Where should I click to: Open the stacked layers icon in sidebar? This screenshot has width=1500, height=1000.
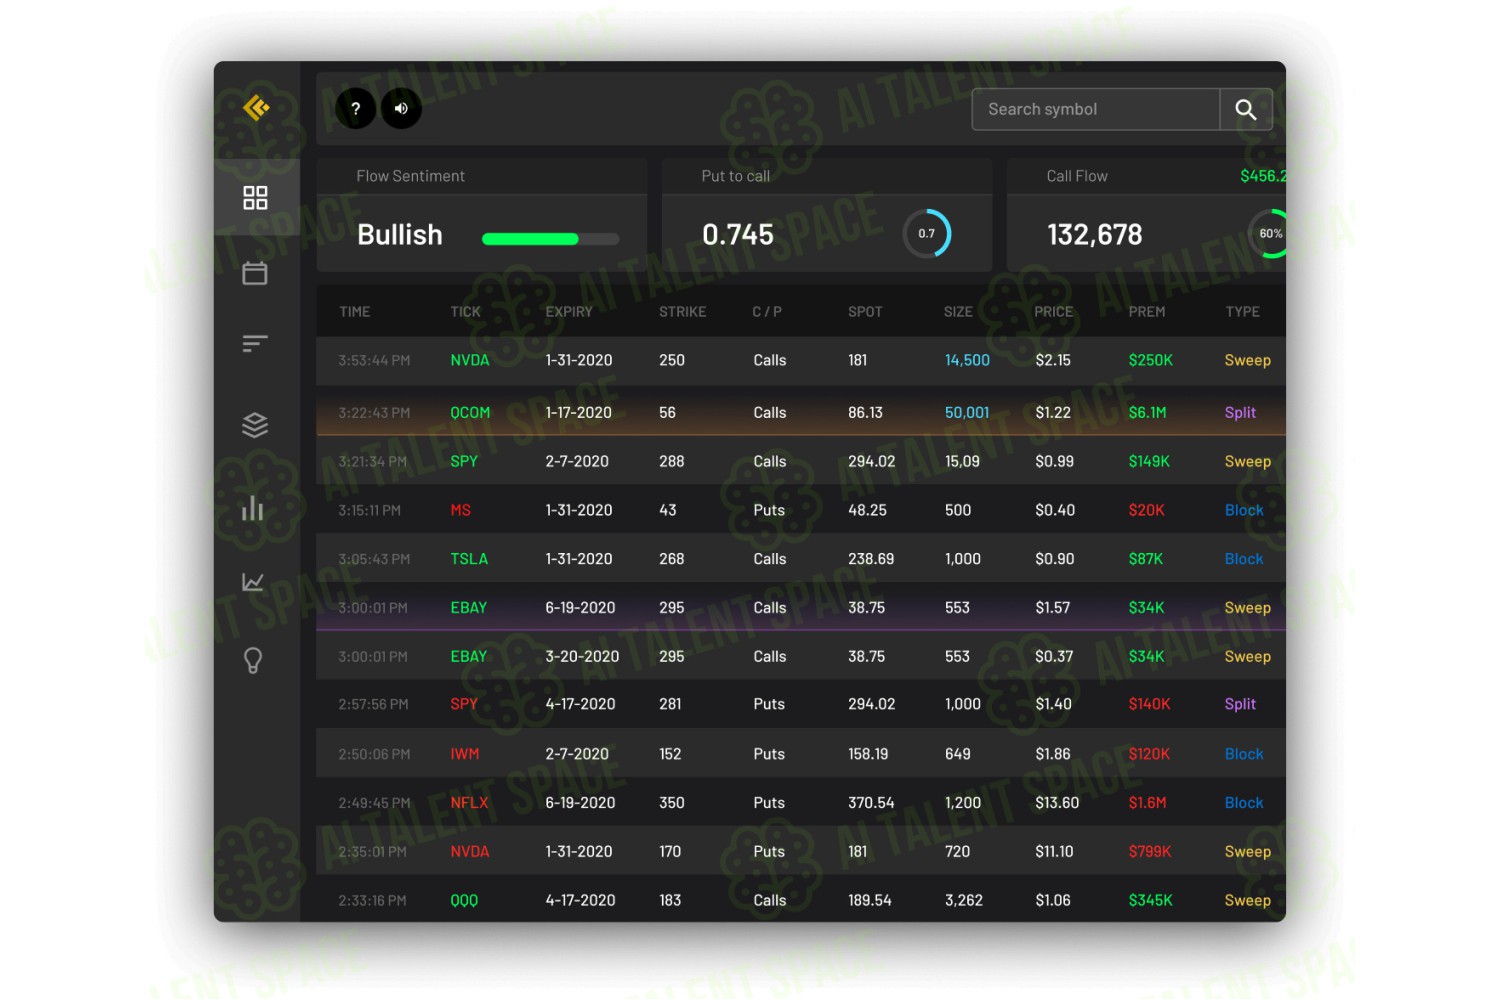pos(255,425)
